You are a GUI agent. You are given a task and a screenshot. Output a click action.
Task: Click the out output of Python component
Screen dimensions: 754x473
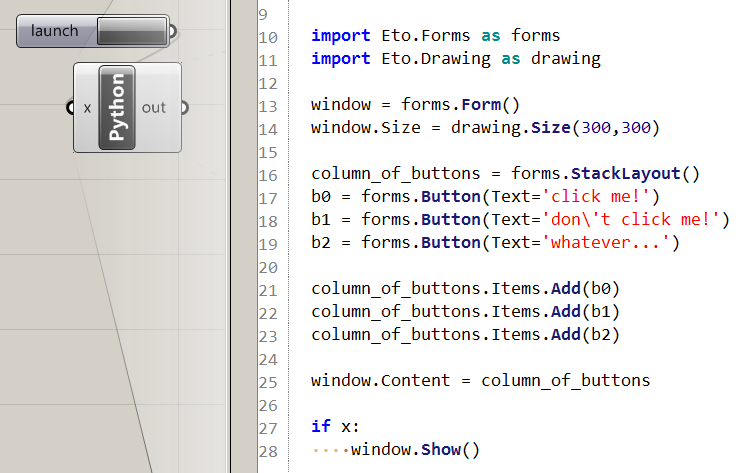(x=153, y=108)
